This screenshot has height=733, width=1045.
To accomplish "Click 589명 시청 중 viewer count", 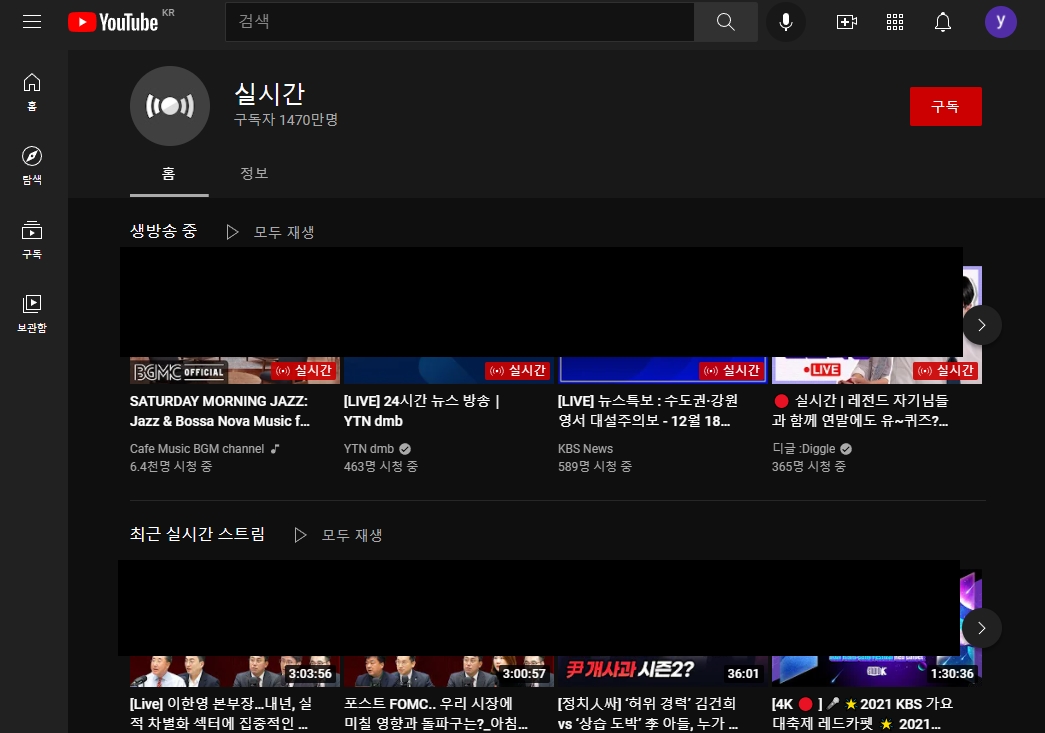I will [x=594, y=466].
